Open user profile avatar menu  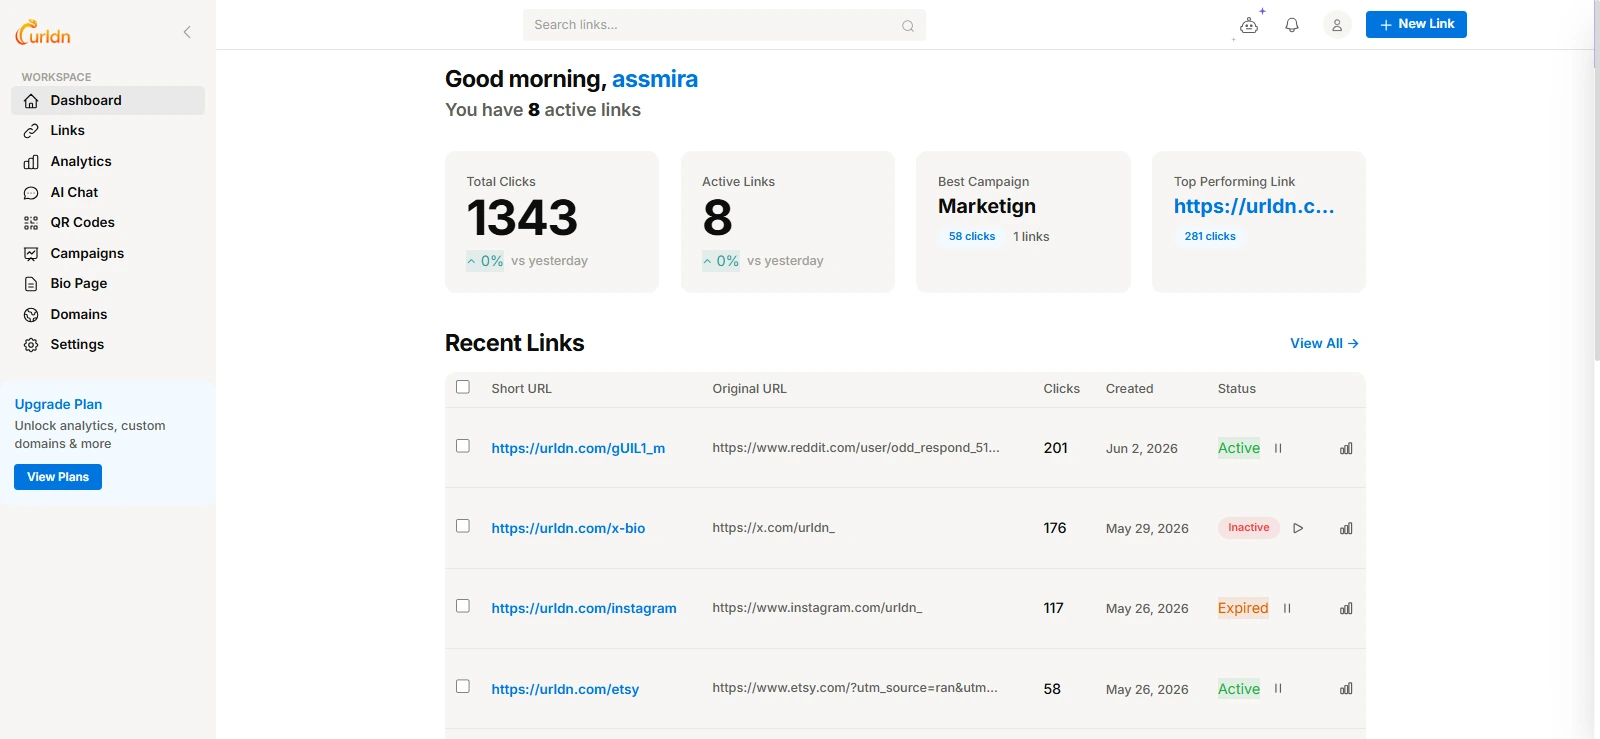coord(1337,25)
